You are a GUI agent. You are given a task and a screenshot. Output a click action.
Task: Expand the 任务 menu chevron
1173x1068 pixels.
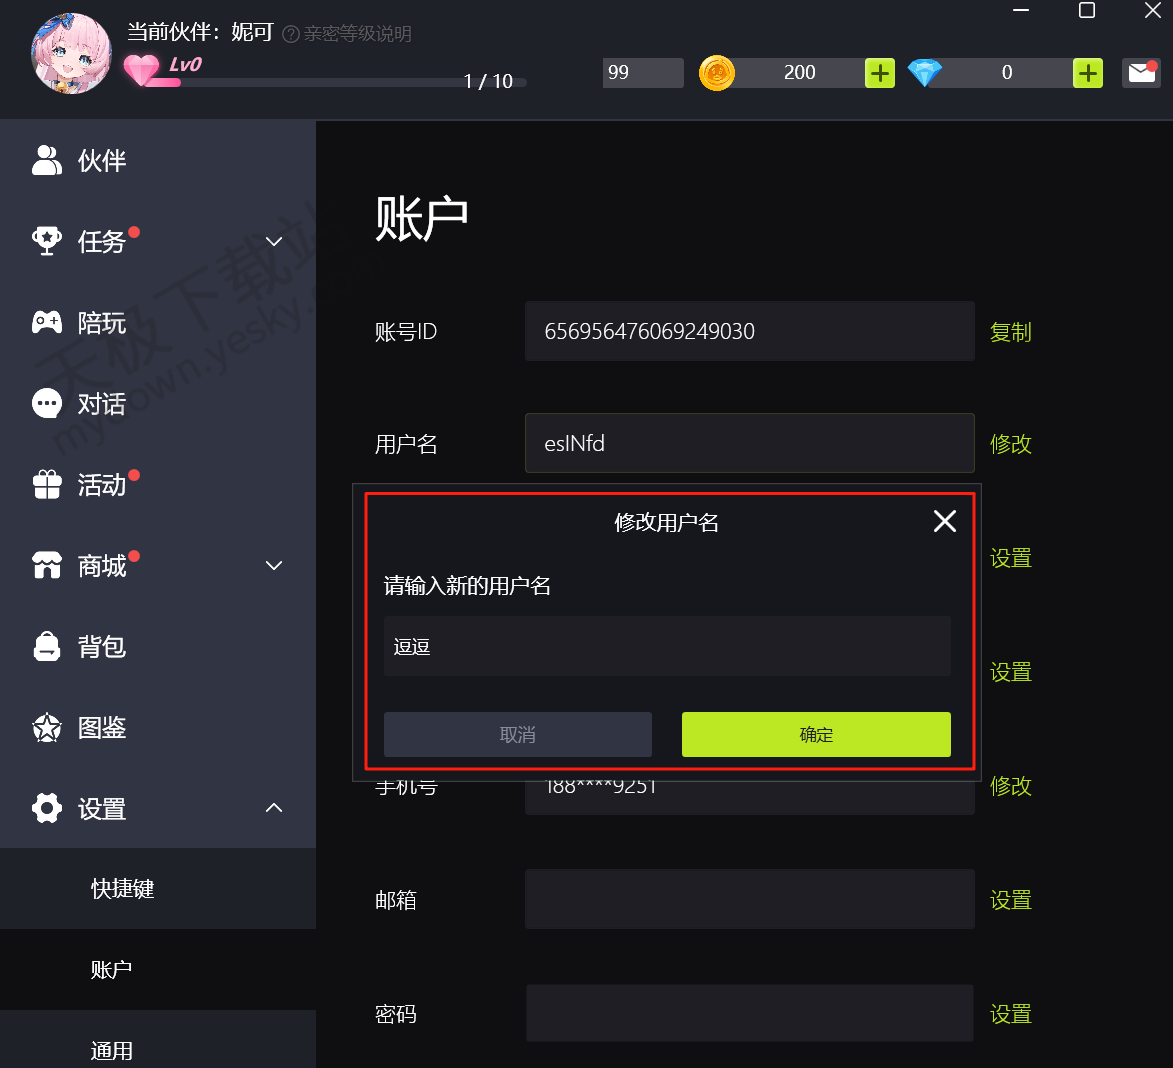274,242
